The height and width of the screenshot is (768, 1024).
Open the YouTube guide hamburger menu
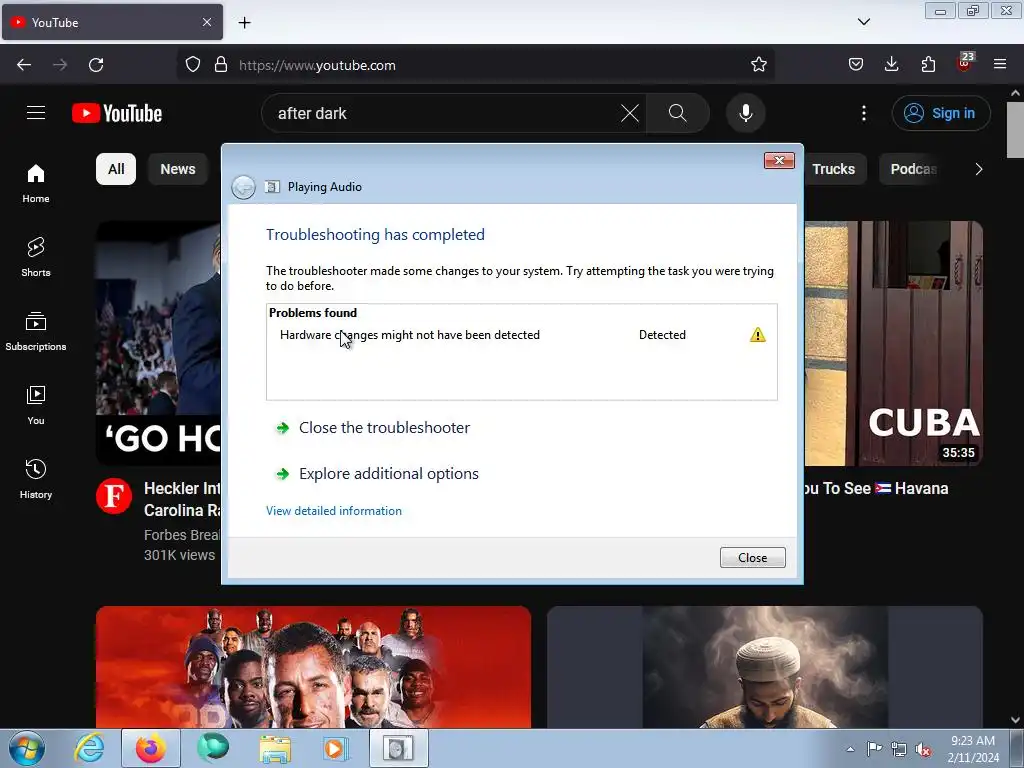pos(36,113)
